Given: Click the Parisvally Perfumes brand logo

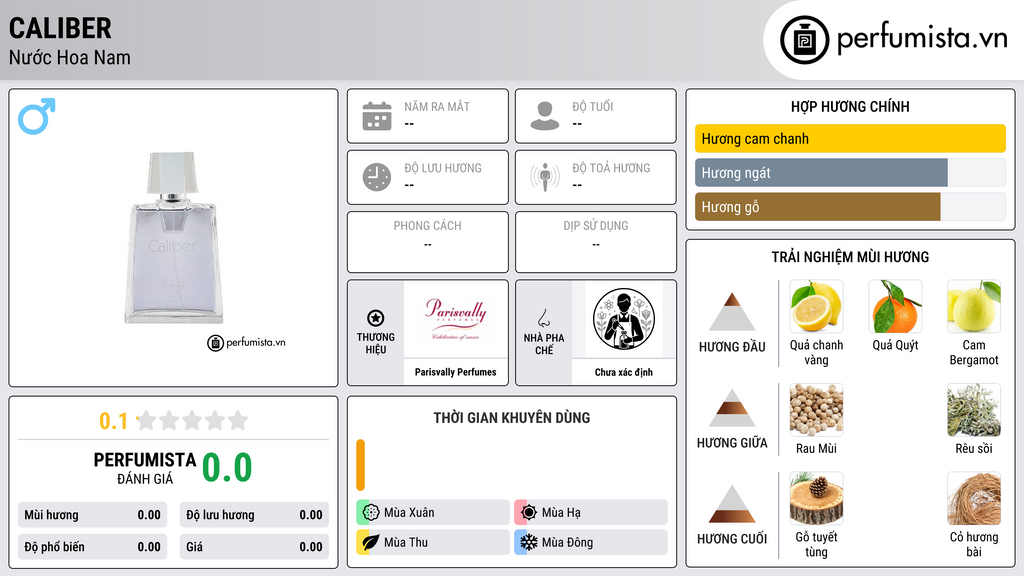Looking at the screenshot, I should pyautogui.click(x=456, y=318).
